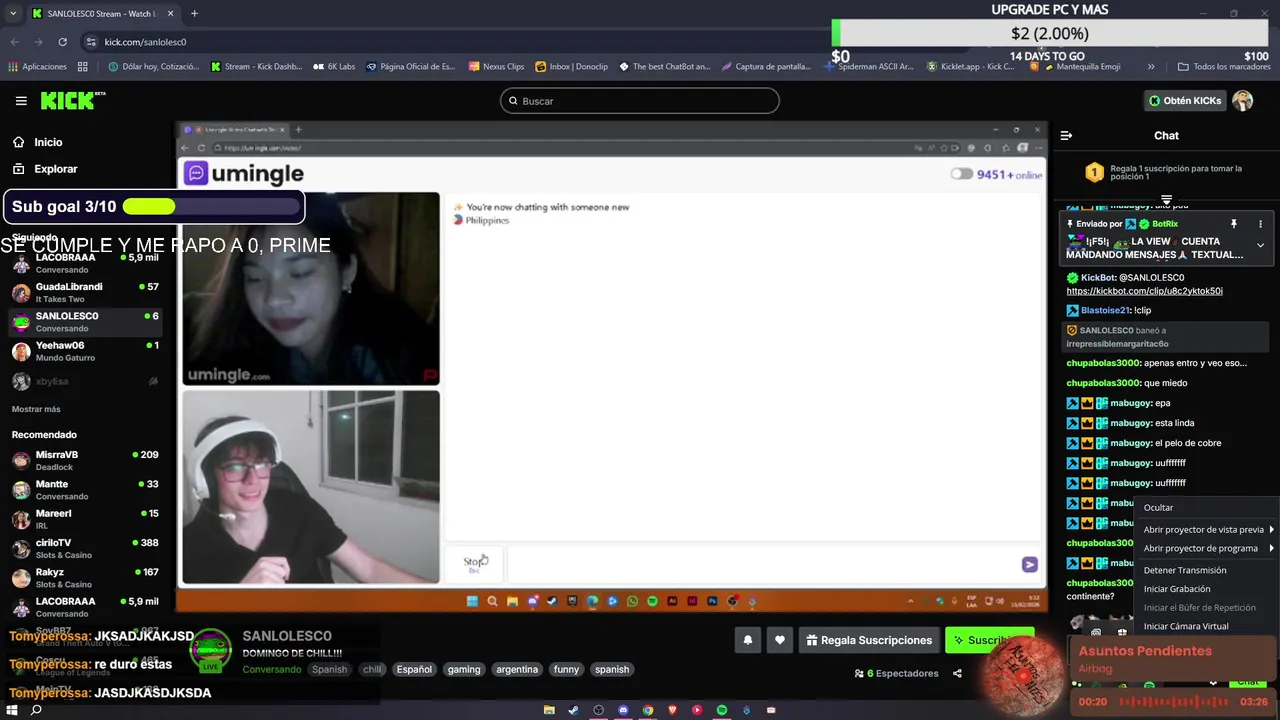Click the Español tag
Viewport: 1280px width, 720px height.
pyautogui.click(x=414, y=670)
